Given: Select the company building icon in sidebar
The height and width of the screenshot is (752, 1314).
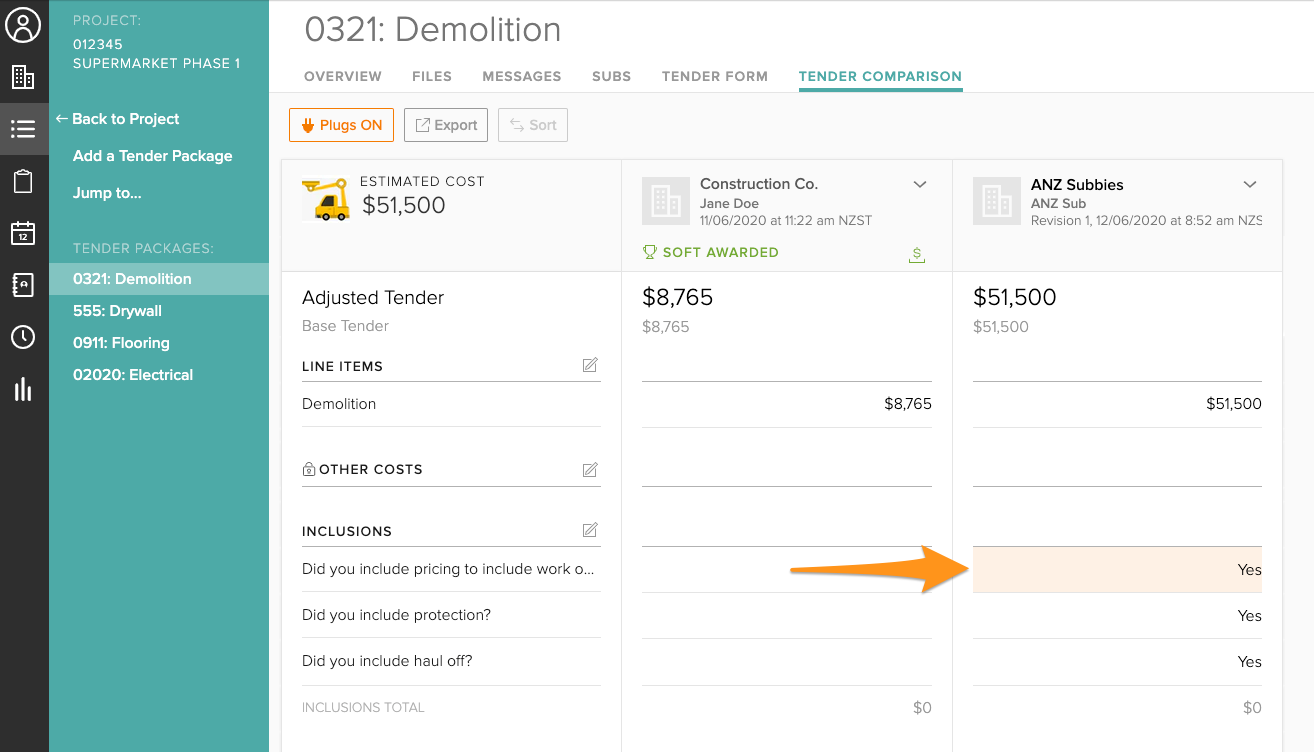Looking at the screenshot, I should tap(24, 76).
